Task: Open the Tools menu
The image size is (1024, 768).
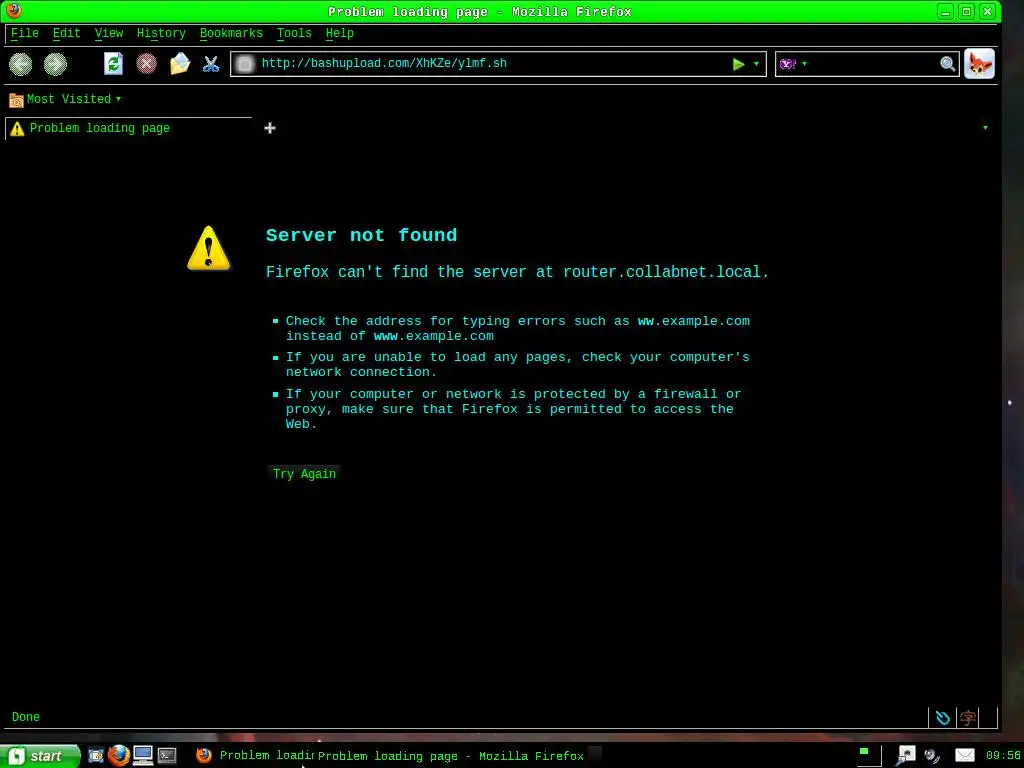Action: [294, 33]
